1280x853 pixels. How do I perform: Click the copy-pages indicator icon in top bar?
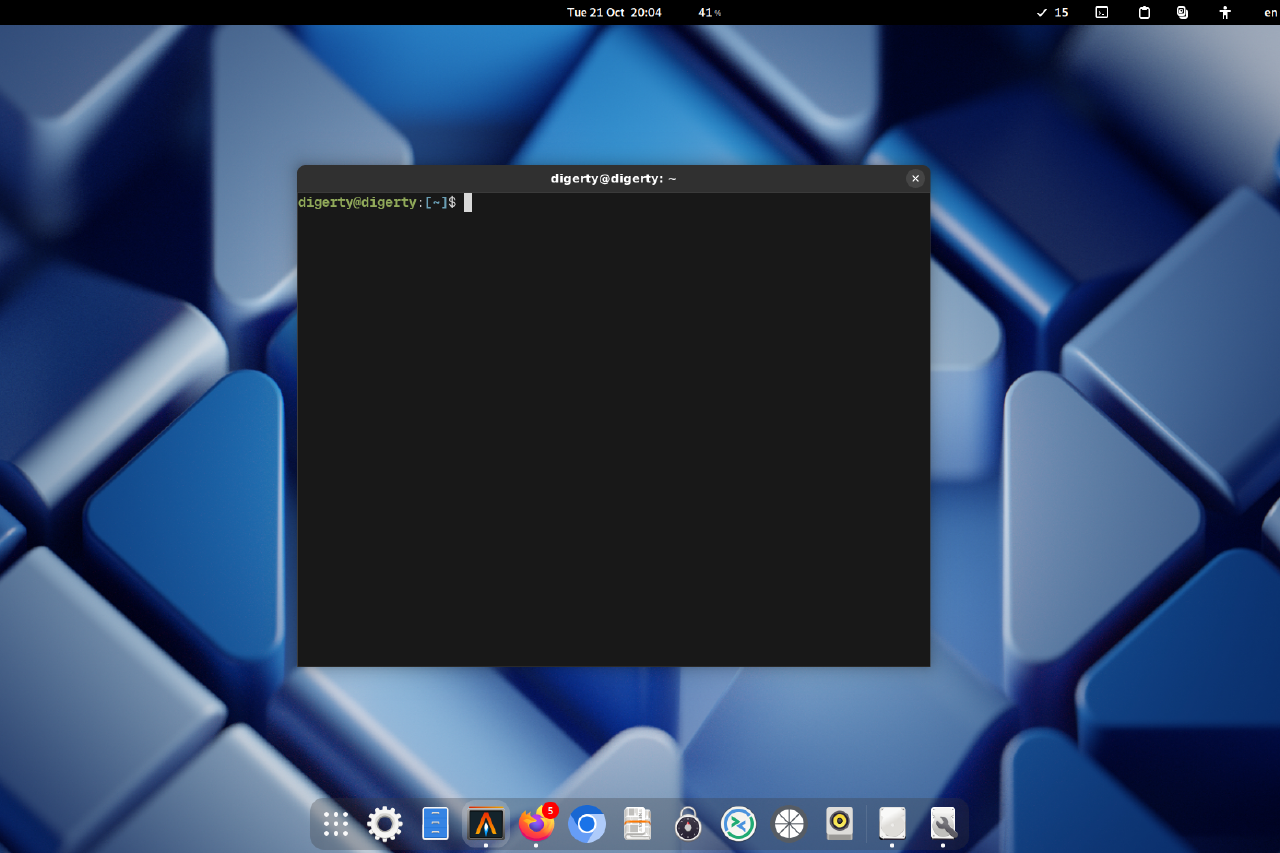(1183, 12)
